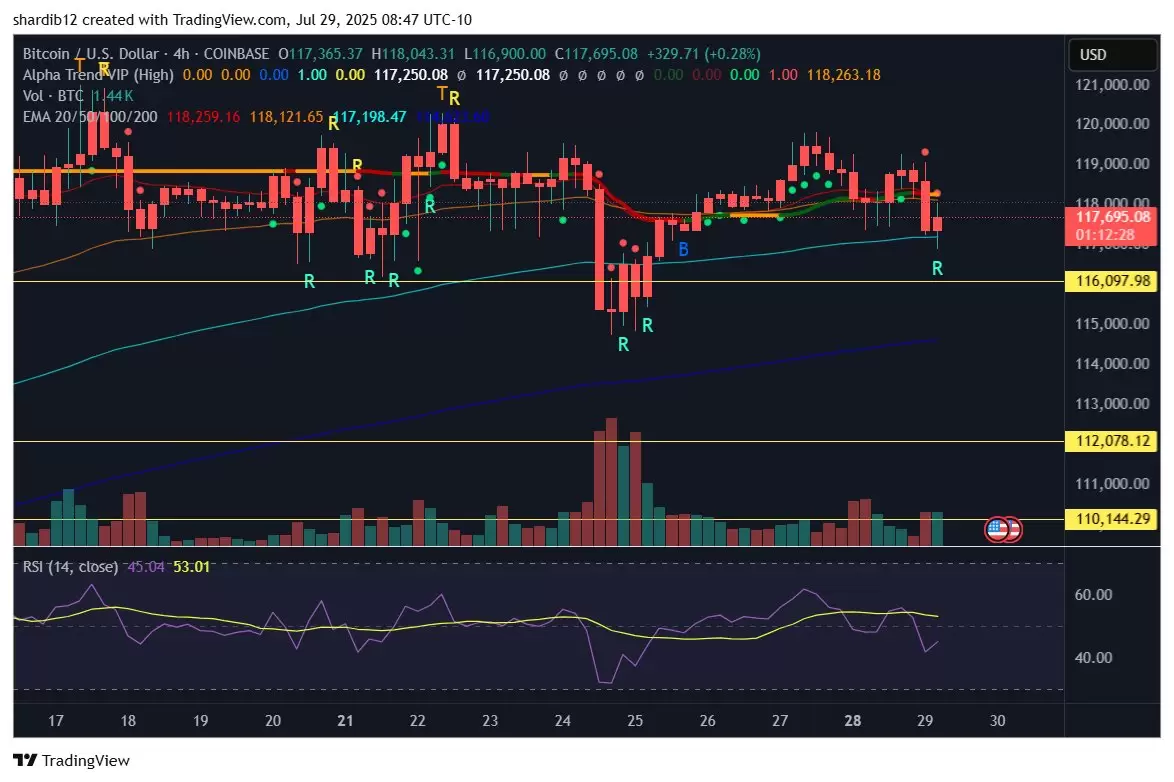Select the yellow 110,144.29 price level label
This screenshot has width=1174, height=782.
pos(1113,518)
